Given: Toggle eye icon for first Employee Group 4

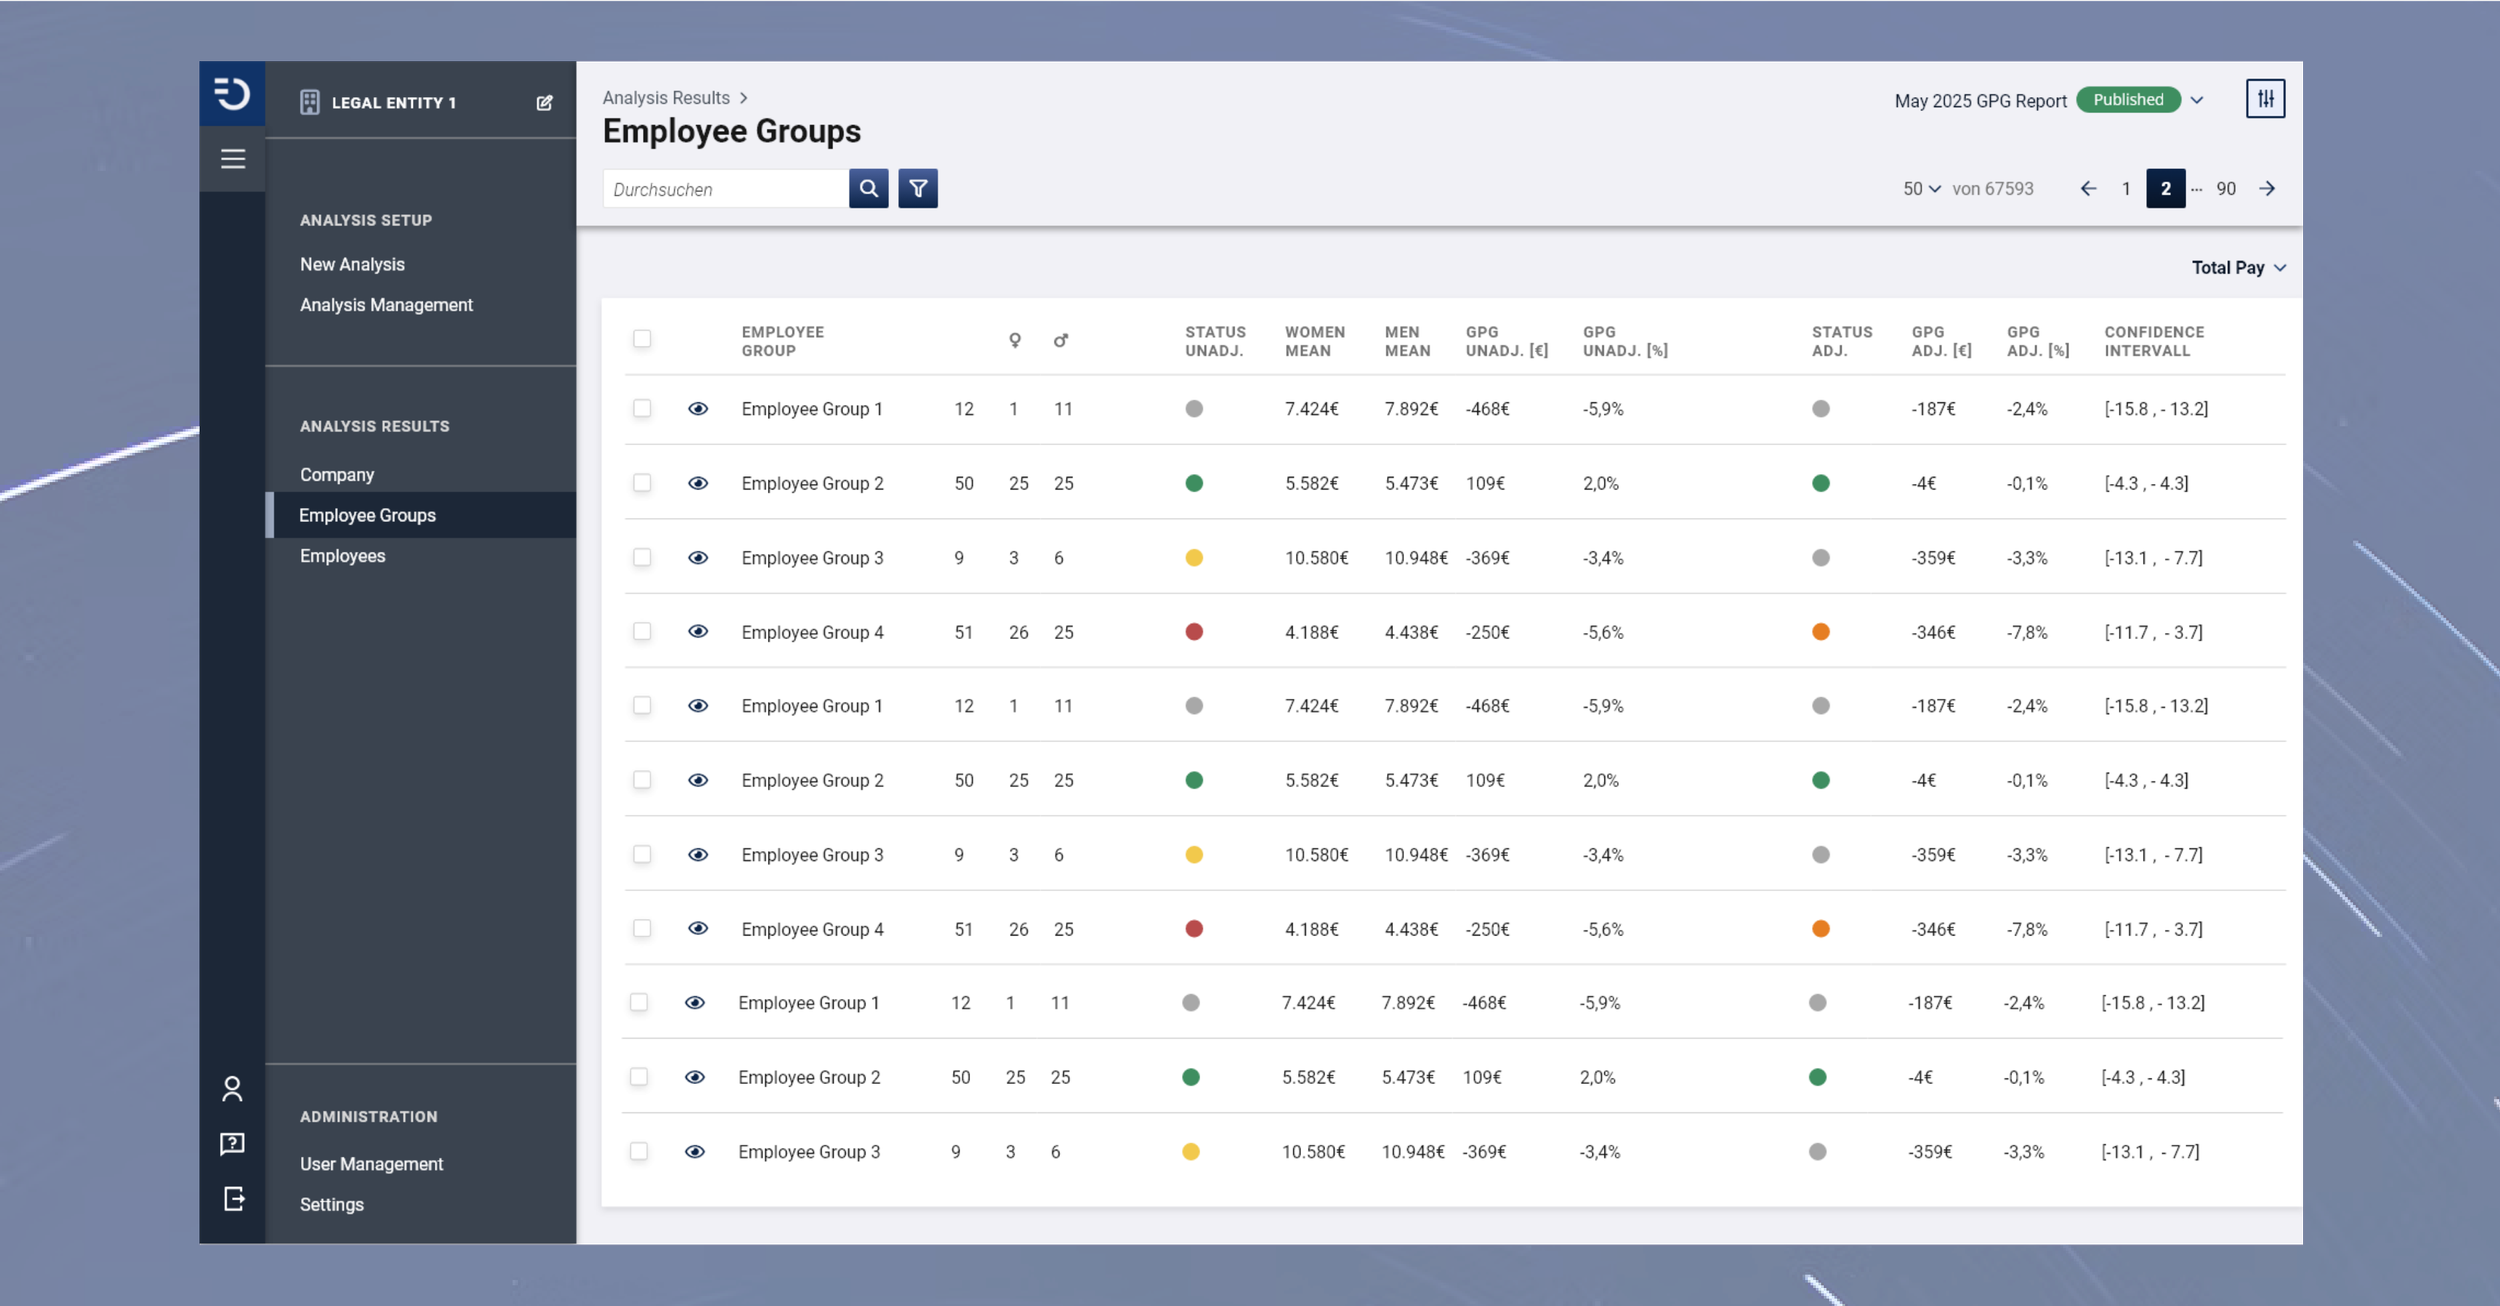Looking at the screenshot, I should (698, 631).
